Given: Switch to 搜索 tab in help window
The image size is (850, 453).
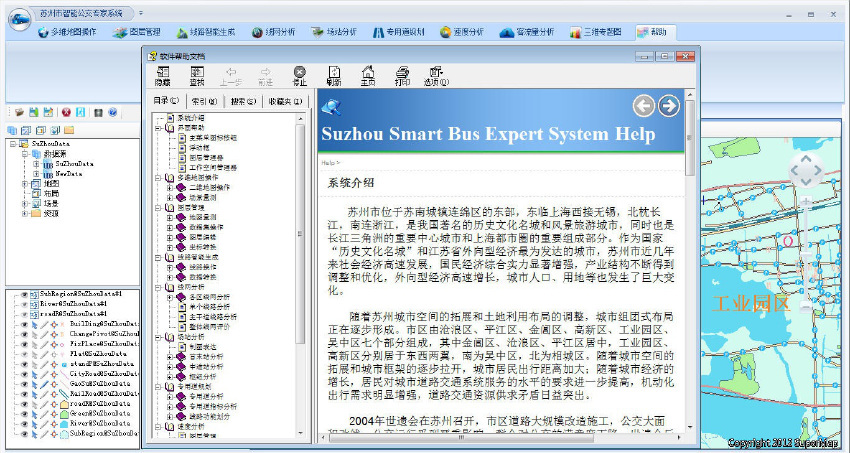Looking at the screenshot, I should [243, 101].
